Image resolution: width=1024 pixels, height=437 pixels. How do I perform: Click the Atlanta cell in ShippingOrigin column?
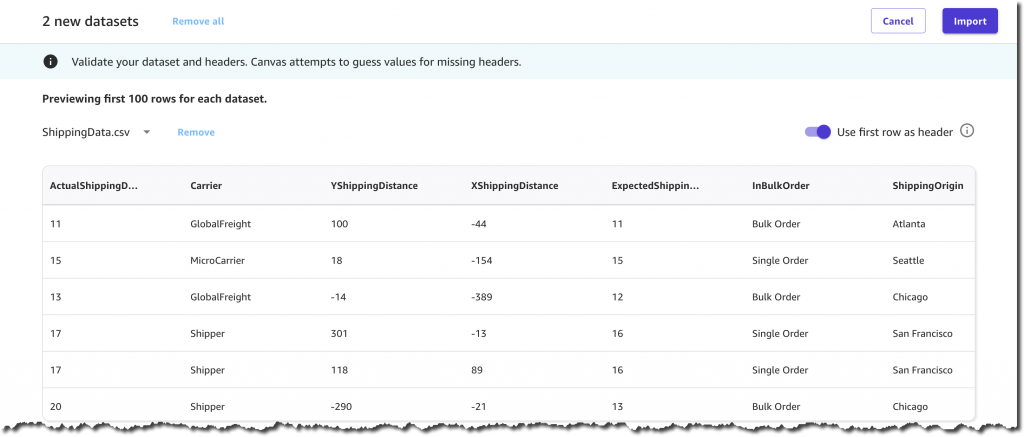pos(908,224)
